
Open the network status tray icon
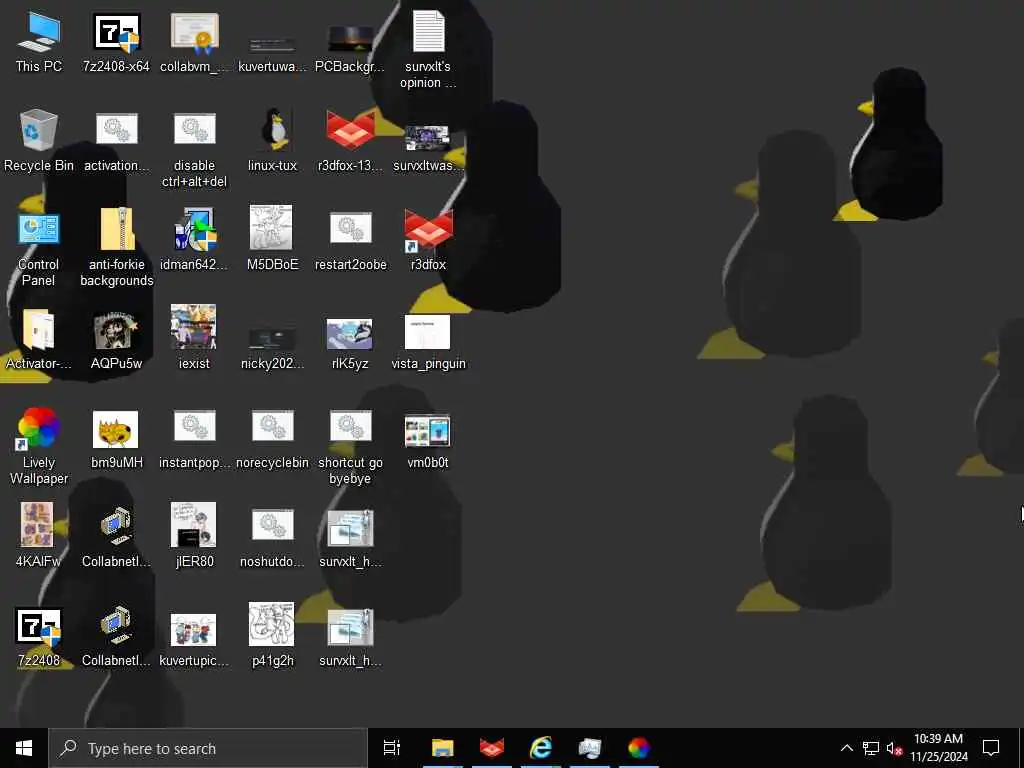click(x=871, y=748)
